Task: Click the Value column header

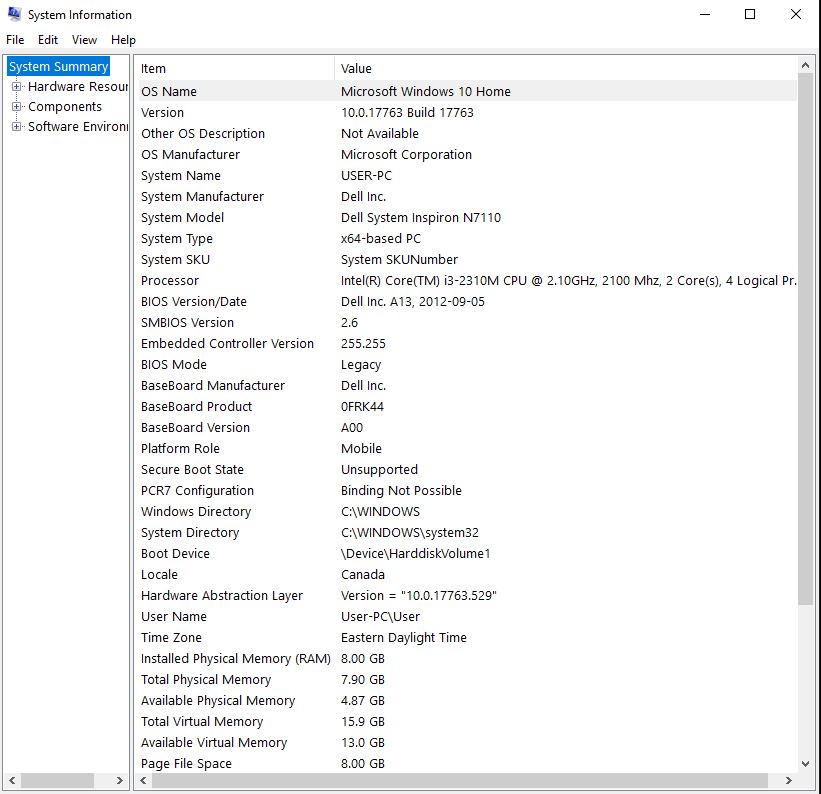Action: tap(566, 68)
